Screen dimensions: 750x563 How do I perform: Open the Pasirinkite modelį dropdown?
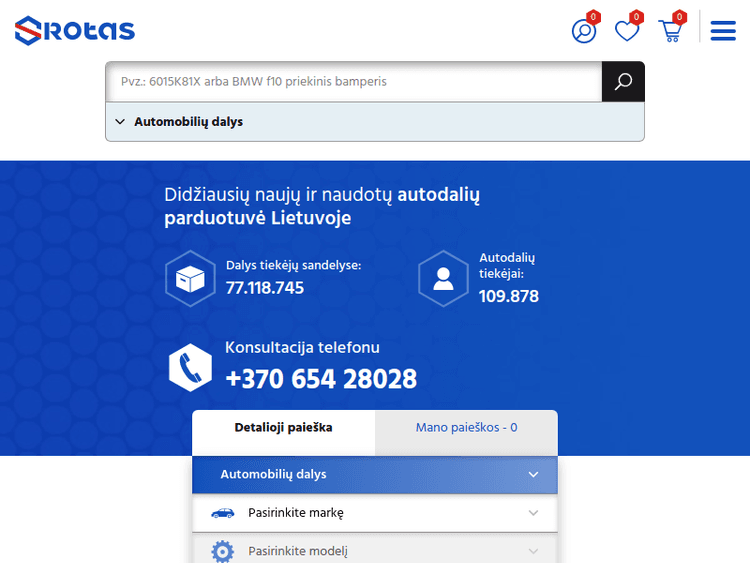coord(374,551)
